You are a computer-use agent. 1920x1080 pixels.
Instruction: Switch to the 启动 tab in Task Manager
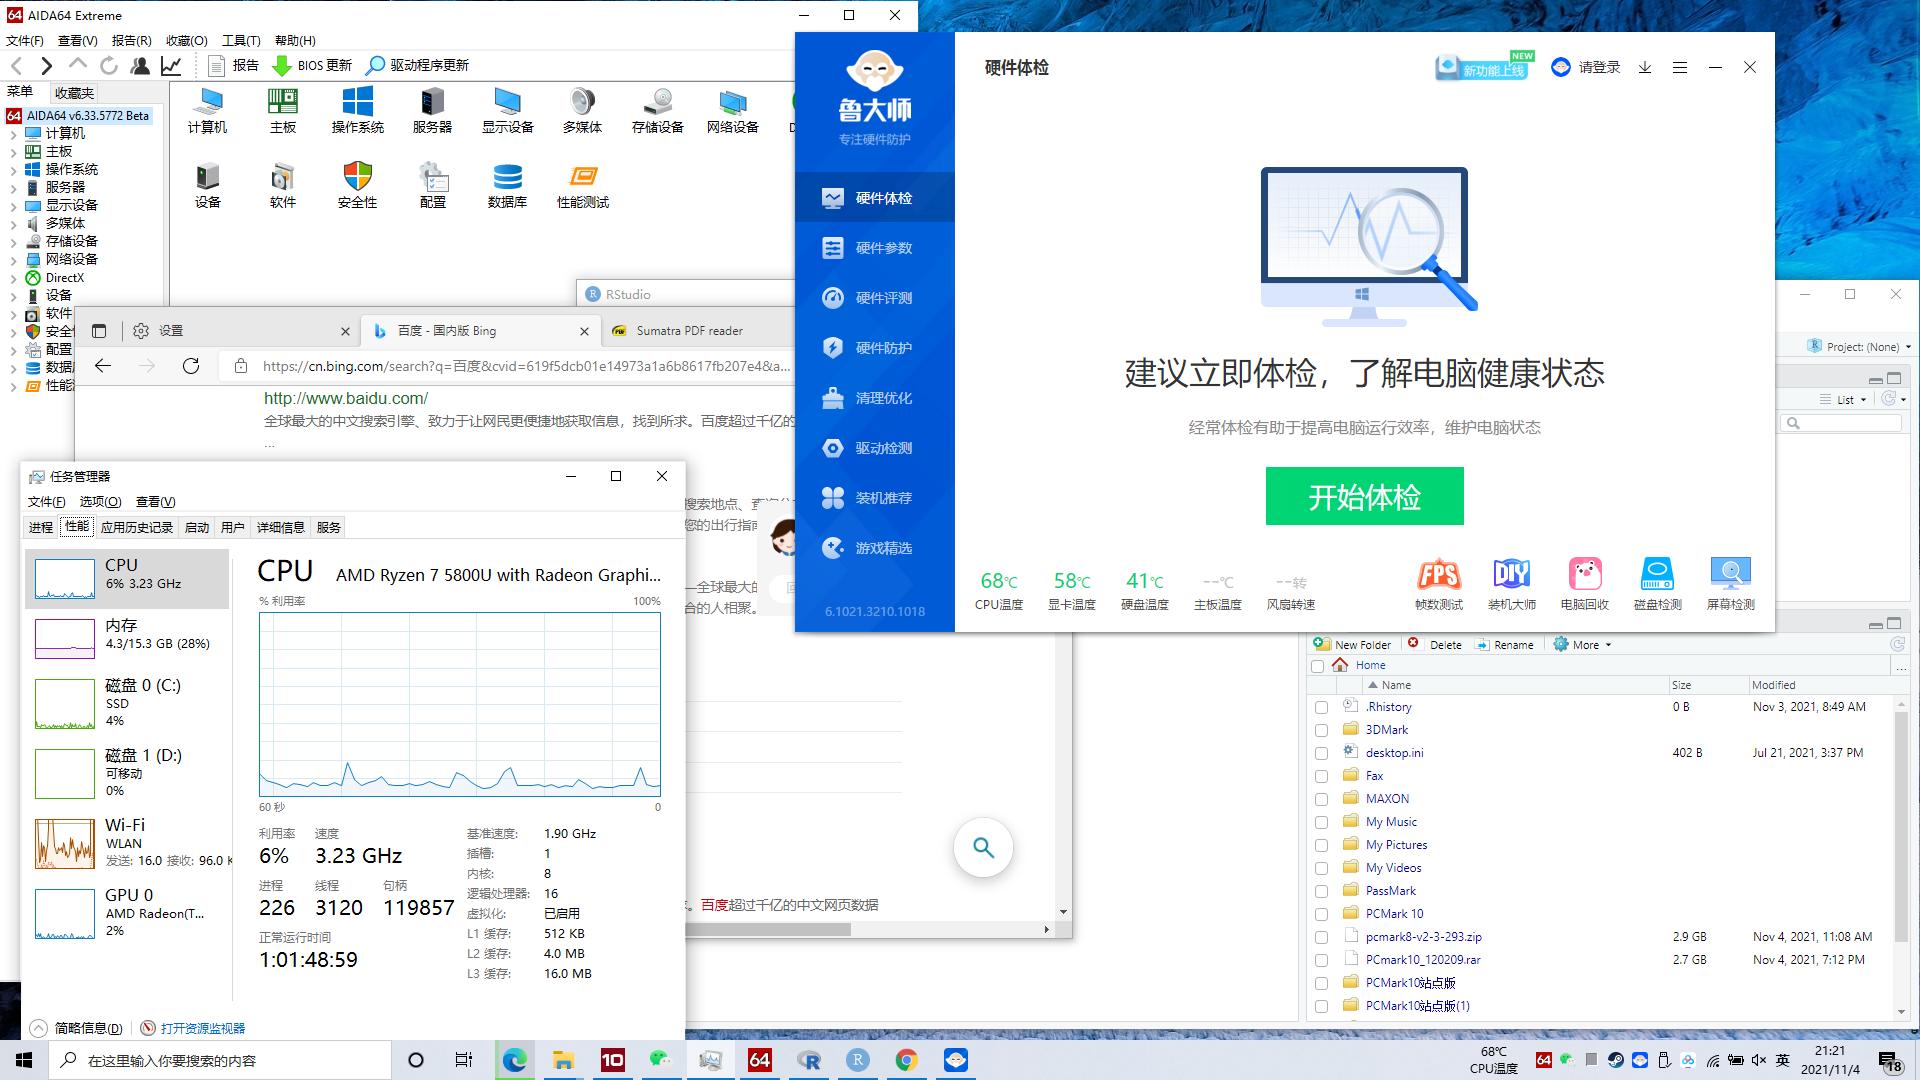[197, 528]
